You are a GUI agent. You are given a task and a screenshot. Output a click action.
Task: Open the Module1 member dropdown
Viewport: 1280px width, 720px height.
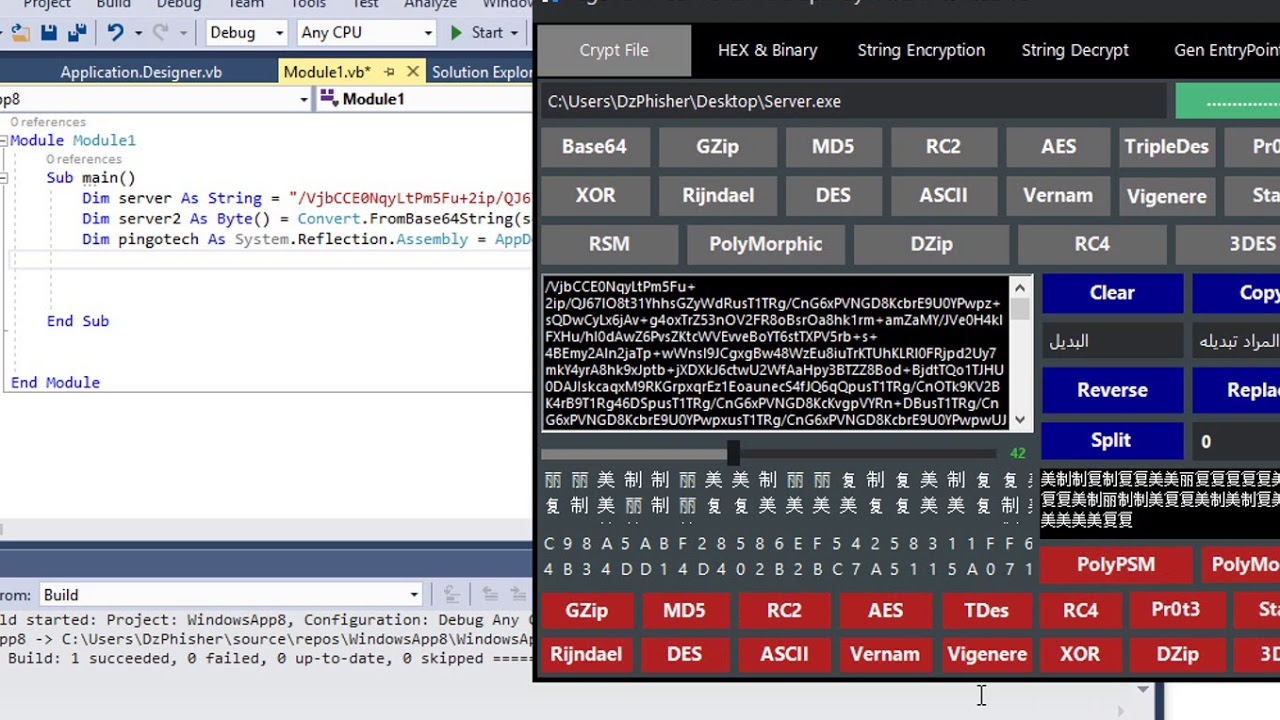pyautogui.click(x=425, y=99)
